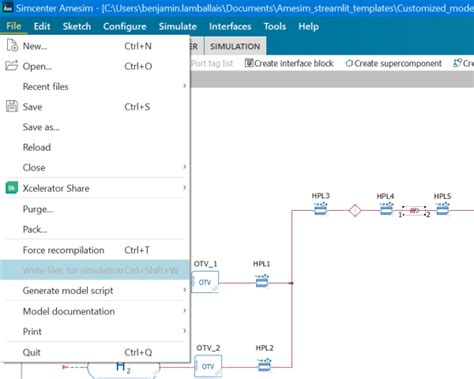Expand the Xcelerator Share submenu
This screenshot has height=379, width=474.
click(x=95, y=188)
